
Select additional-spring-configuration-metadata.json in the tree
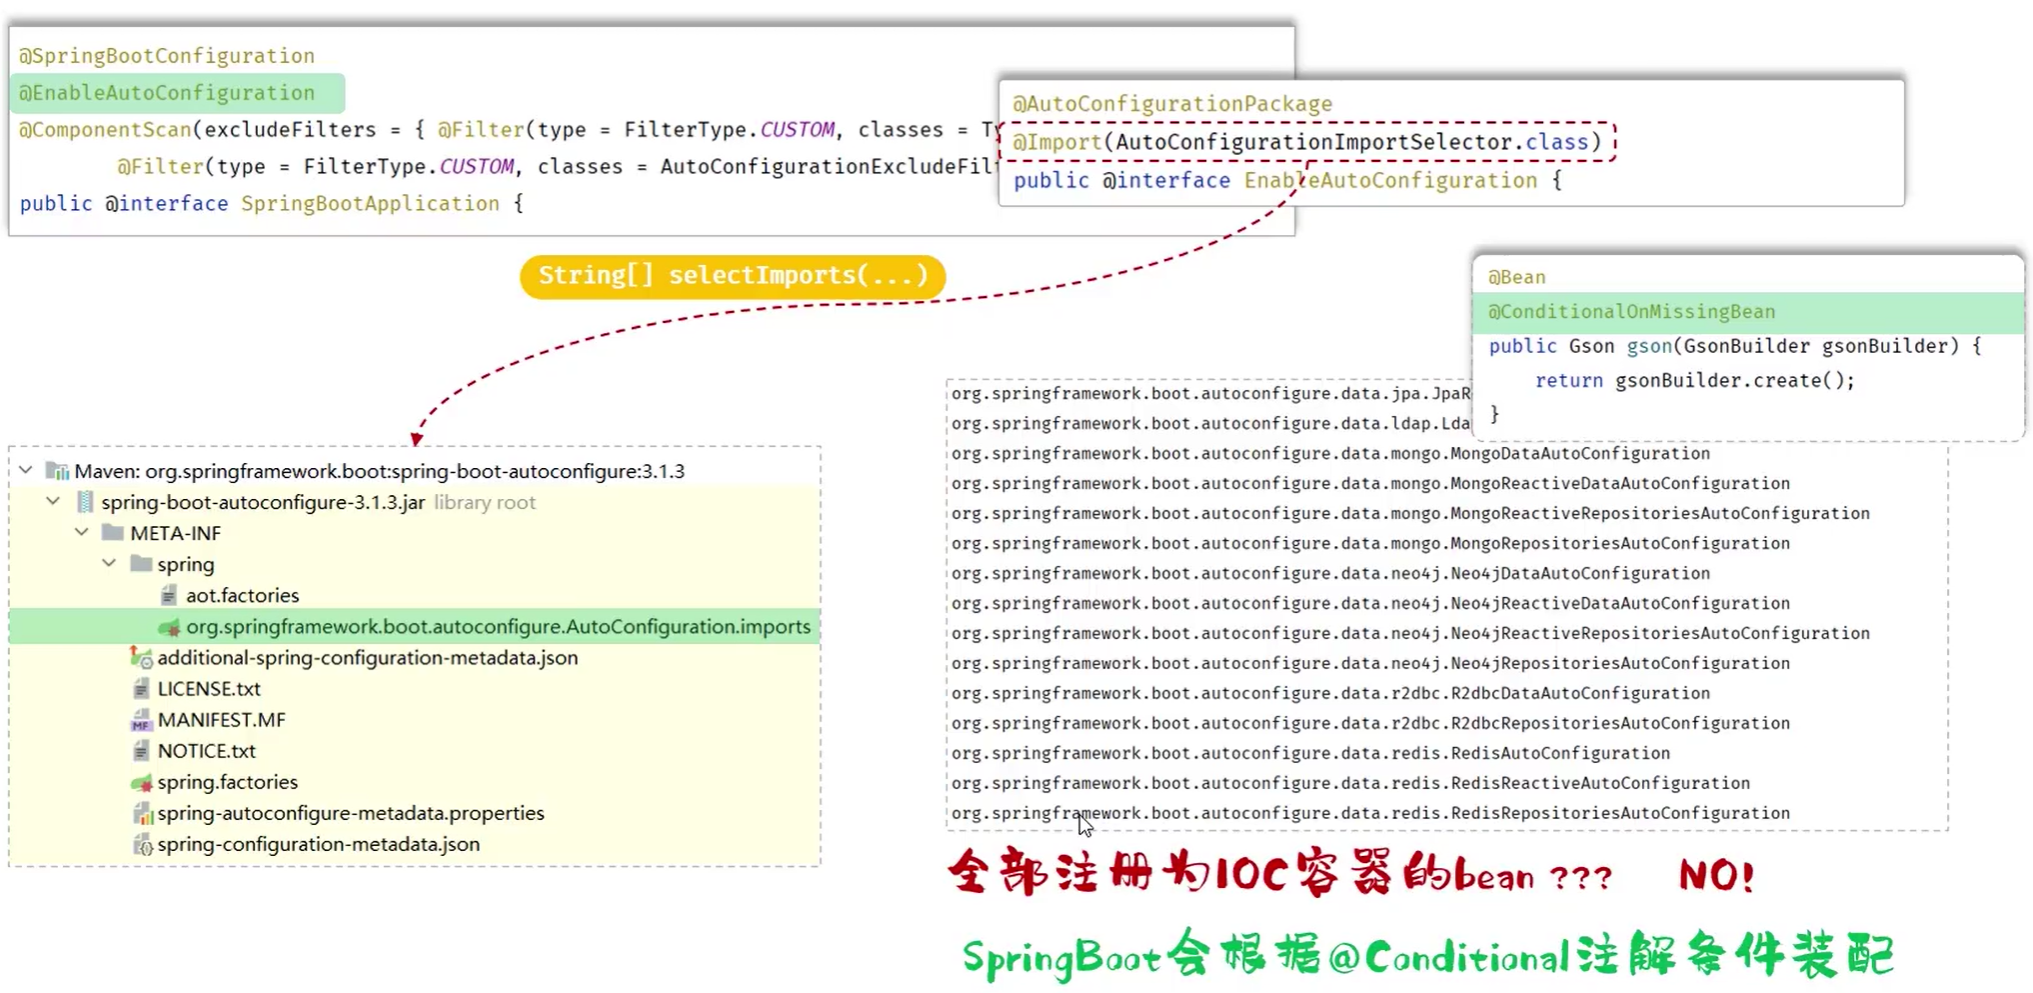[x=367, y=657]
